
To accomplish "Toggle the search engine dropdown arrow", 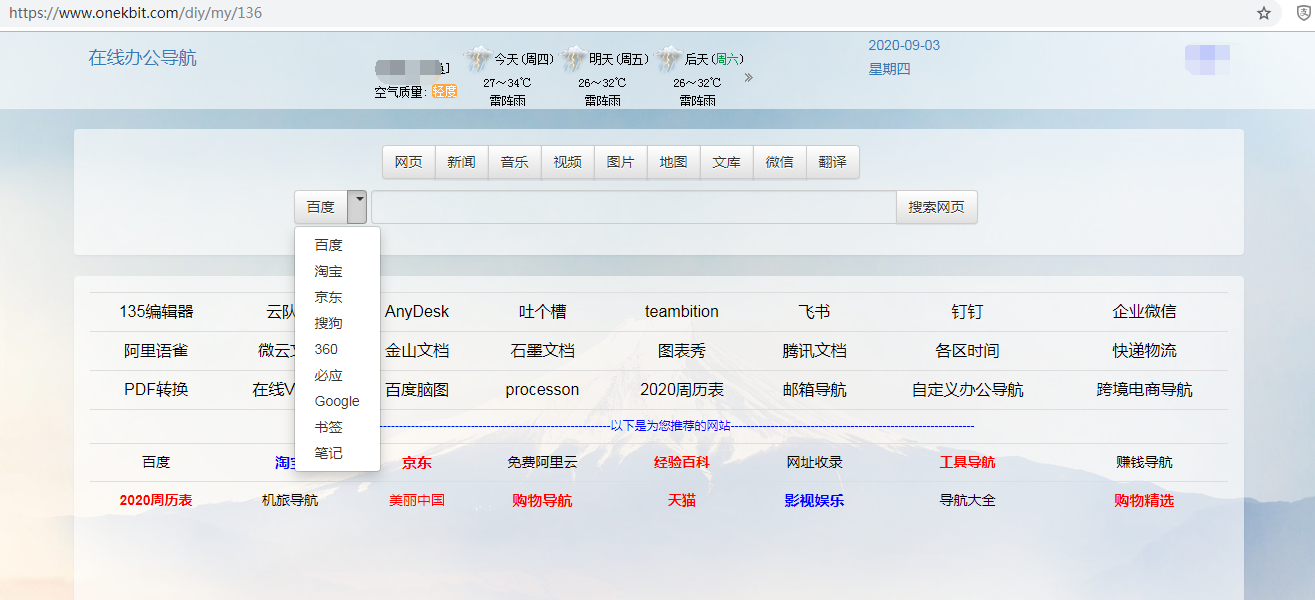I will tap(358, 207).
